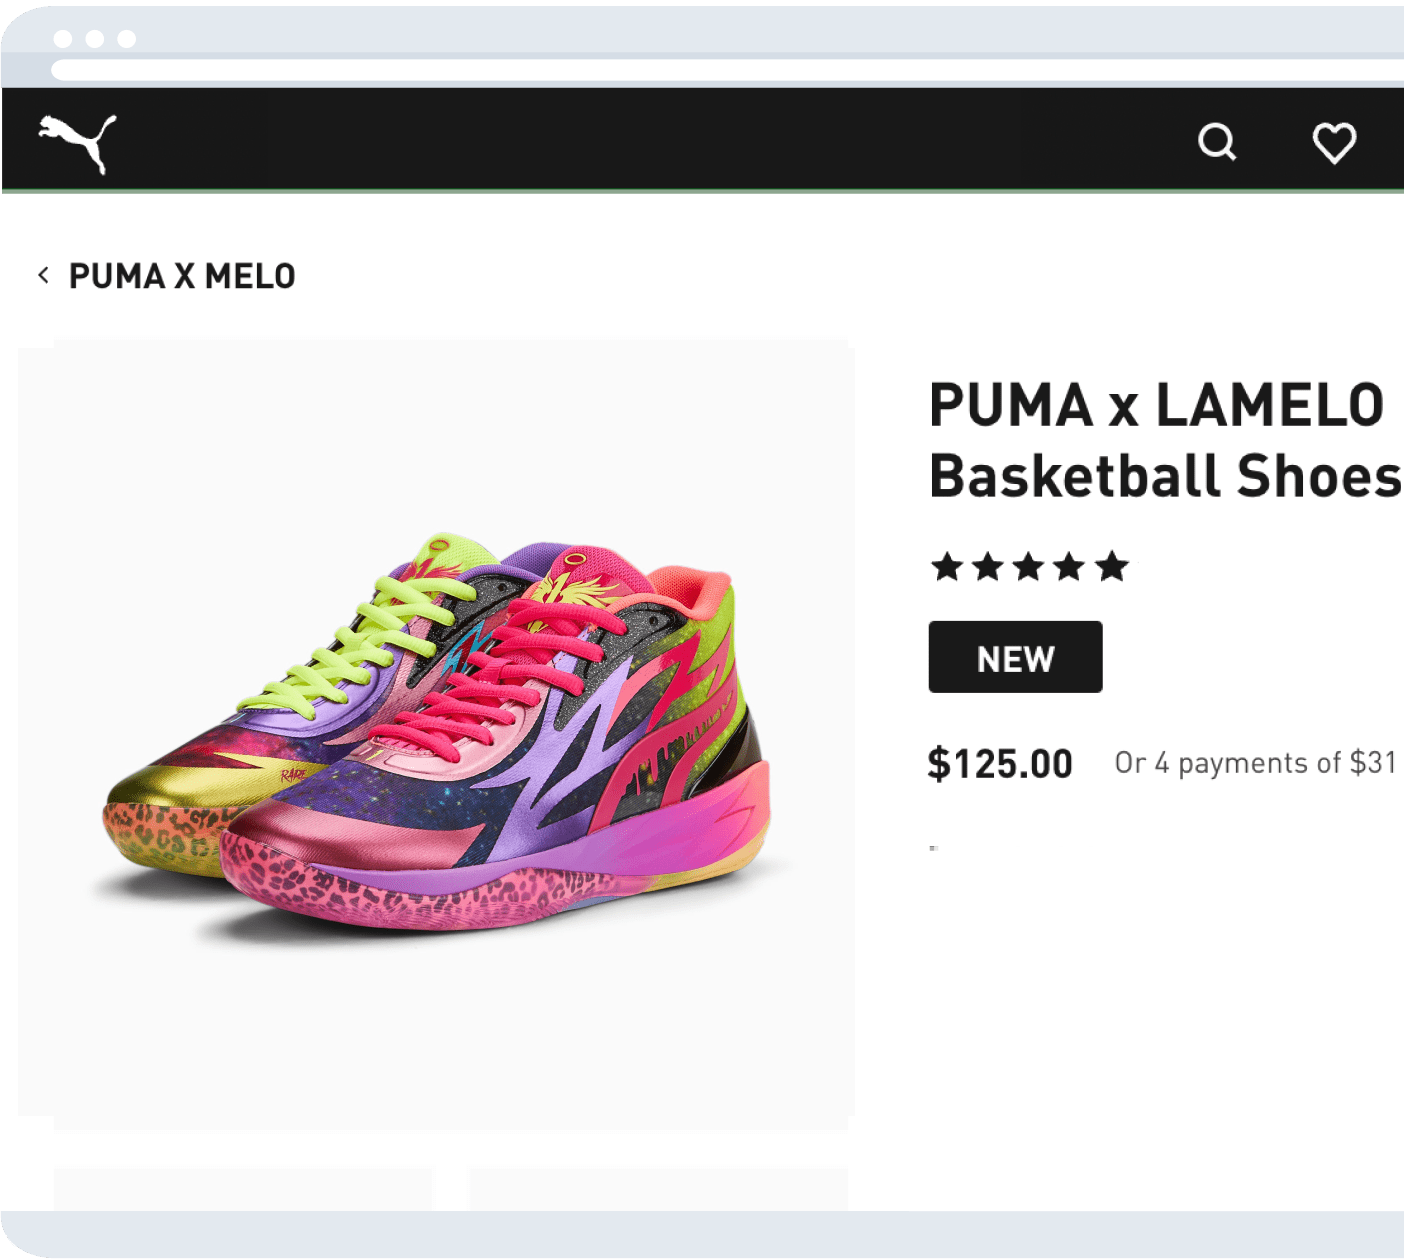Viewport: 1404px width, 1260px height.
Task: Open wishlist via the heart icon
Action: tap(1334, 142)
